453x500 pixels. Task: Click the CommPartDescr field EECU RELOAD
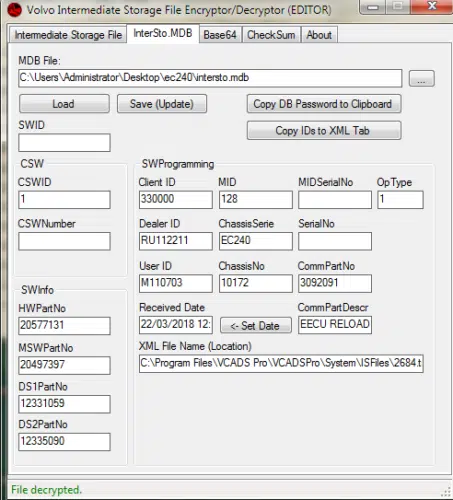[335, 325]
